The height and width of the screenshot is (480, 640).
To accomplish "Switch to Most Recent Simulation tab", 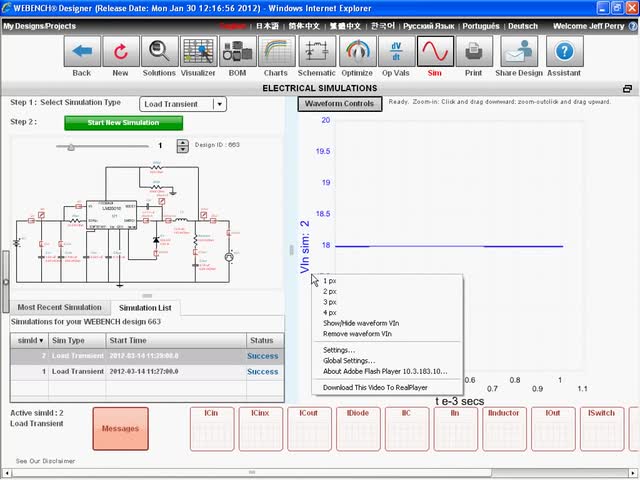I will pyautogui.click(x=60, y=307).
